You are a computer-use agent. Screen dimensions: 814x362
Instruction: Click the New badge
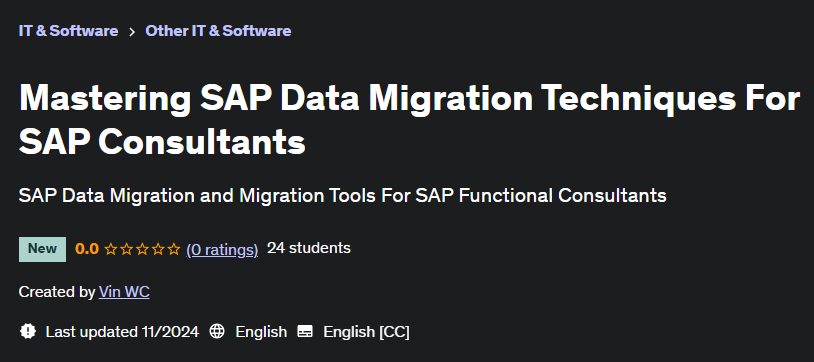(43, 249)
